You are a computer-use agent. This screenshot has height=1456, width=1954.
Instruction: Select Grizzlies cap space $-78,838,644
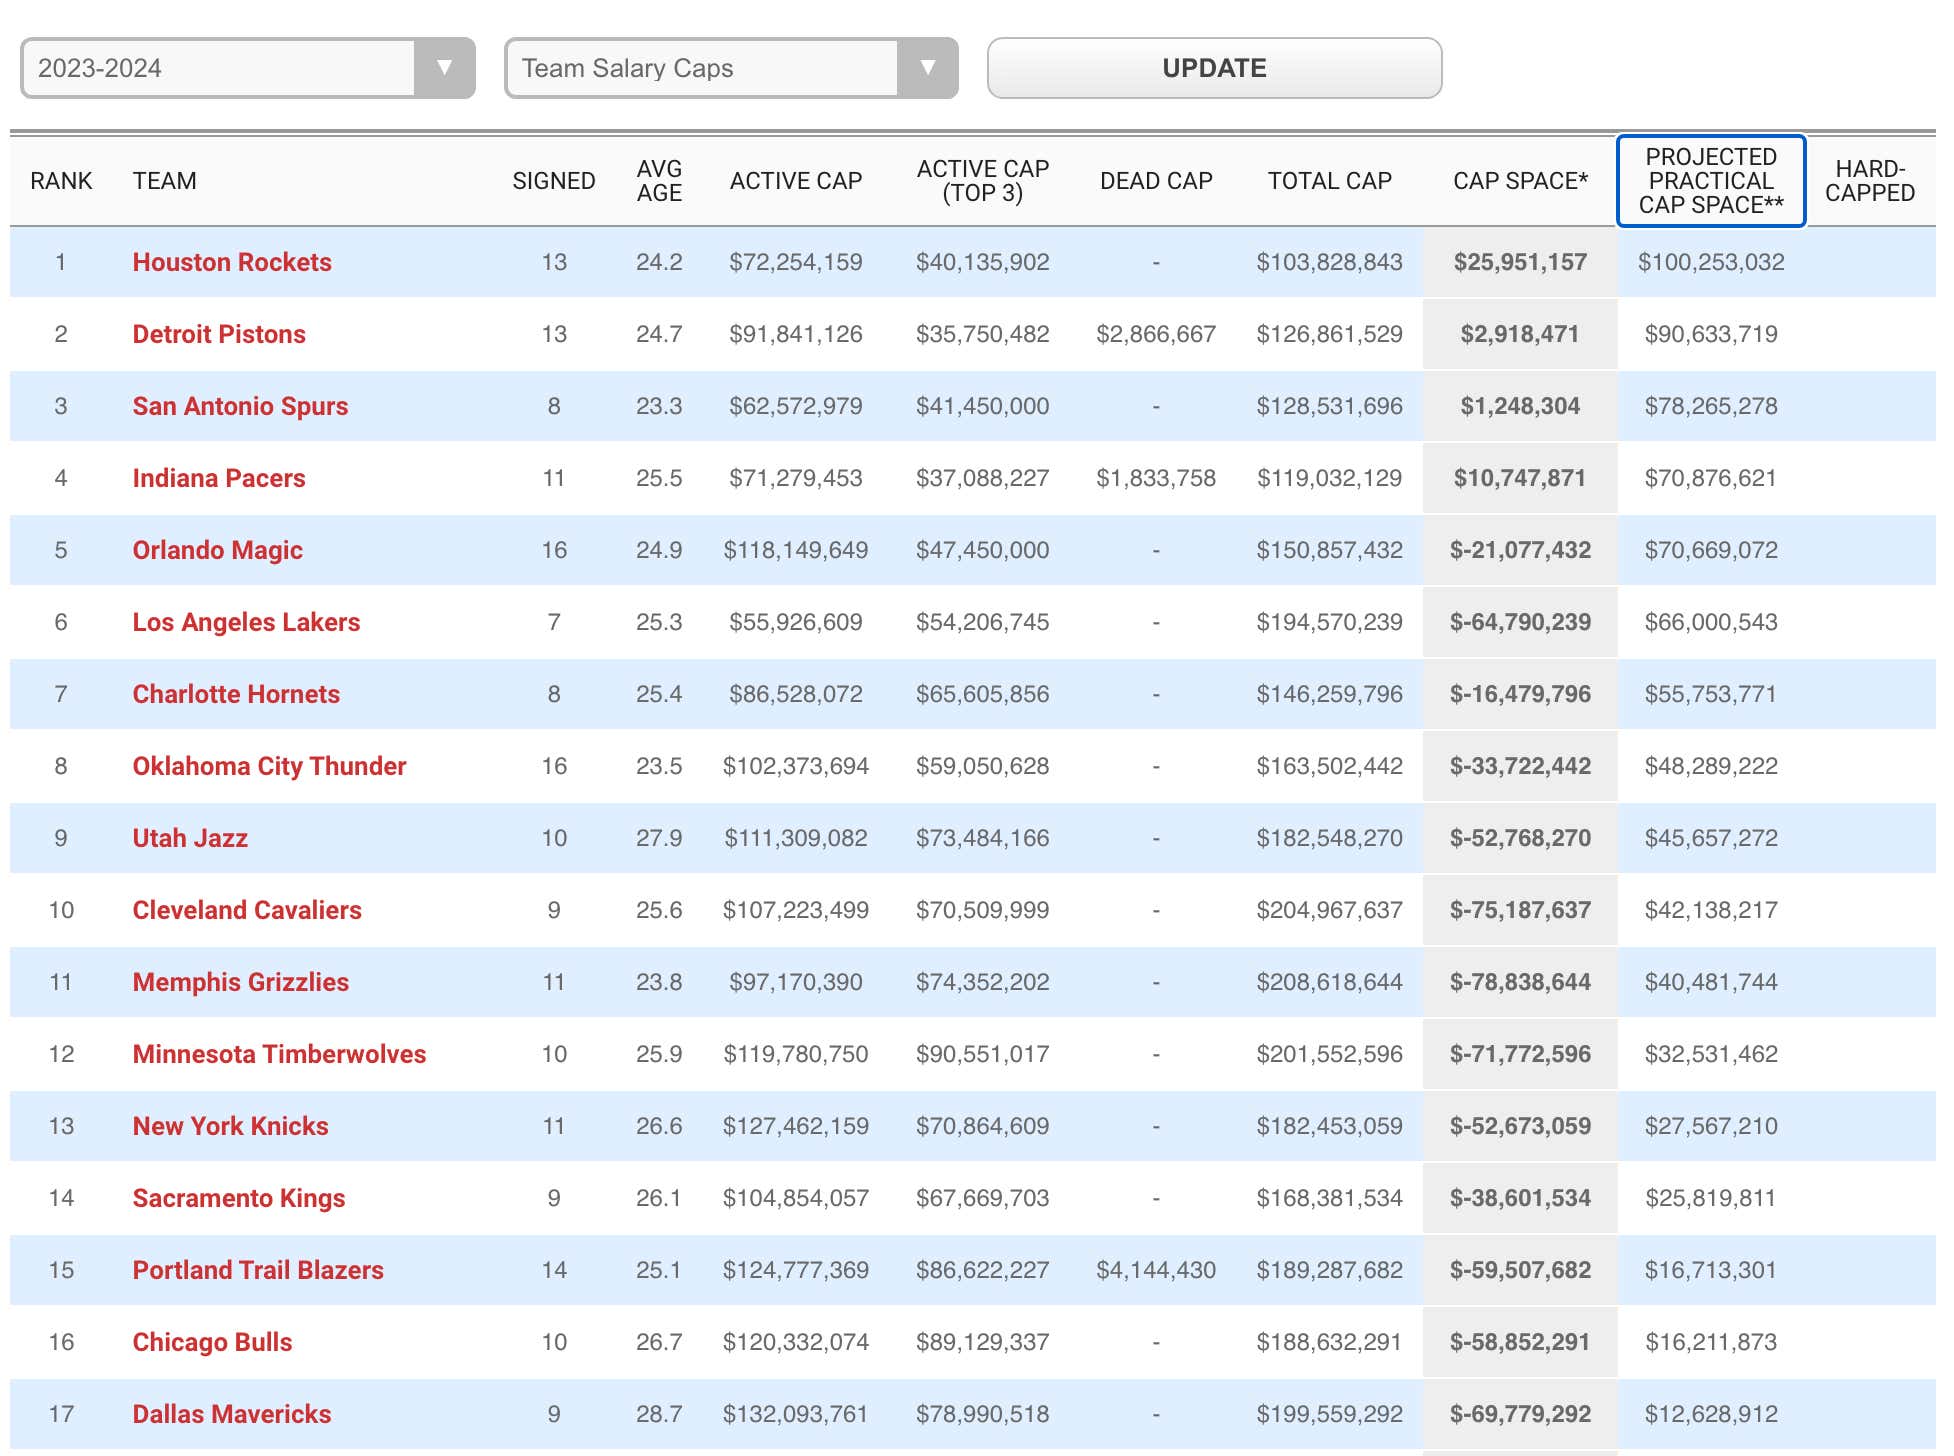1520,982
